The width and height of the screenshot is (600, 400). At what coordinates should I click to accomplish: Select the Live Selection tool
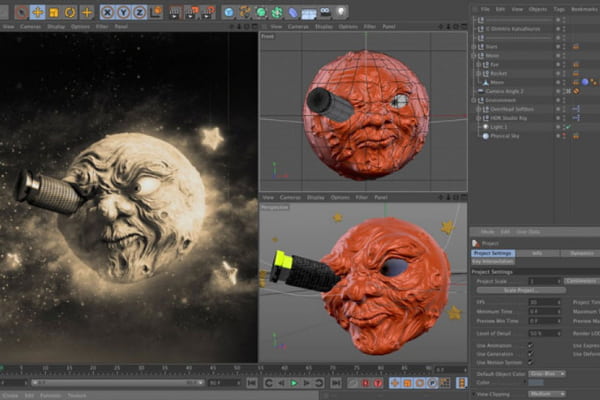tap(21, 12)
